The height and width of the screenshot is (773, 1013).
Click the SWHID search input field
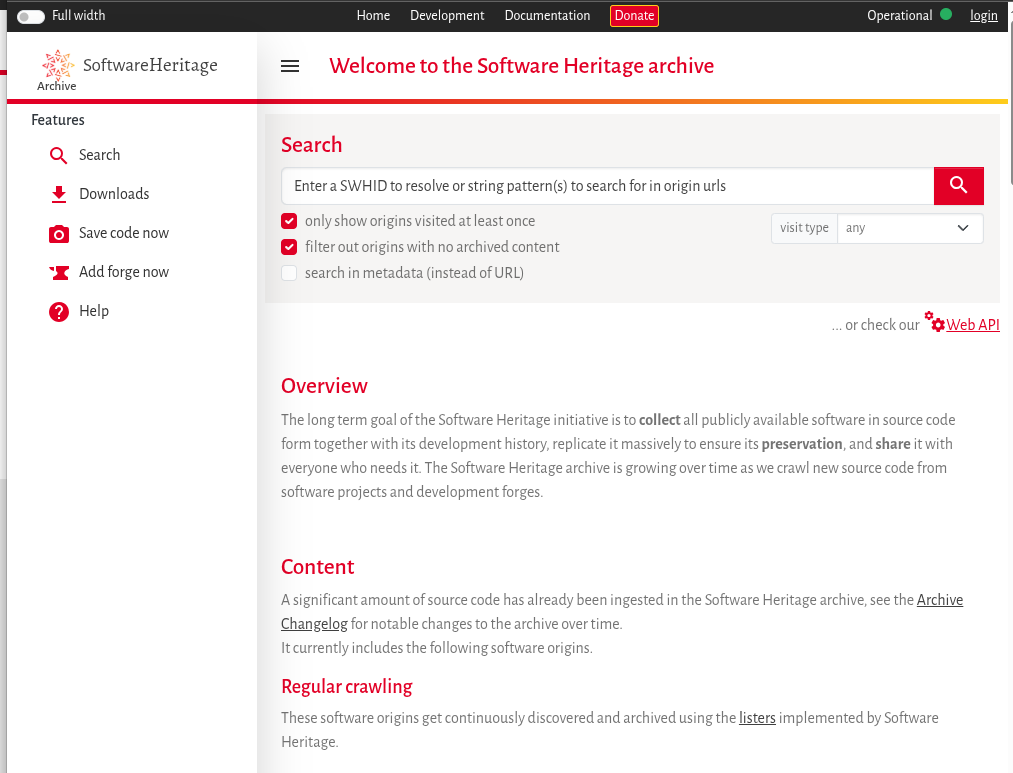tap(607, 186)
